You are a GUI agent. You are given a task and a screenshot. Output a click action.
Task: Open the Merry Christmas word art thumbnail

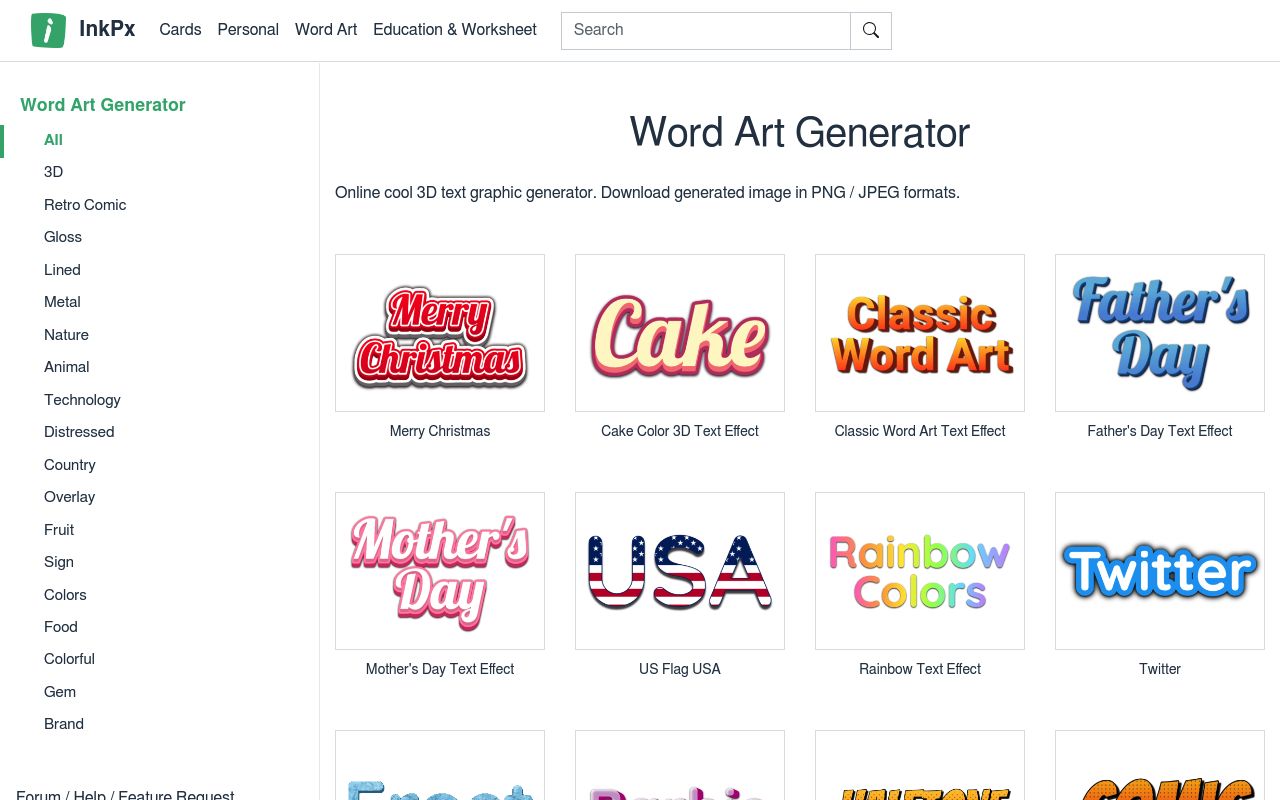(440, 333)
